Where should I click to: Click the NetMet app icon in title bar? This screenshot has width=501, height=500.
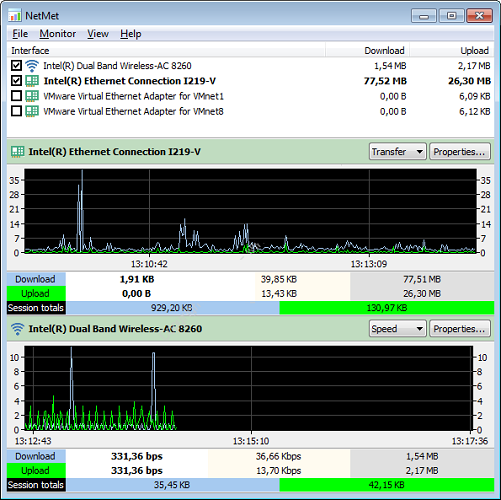(15, 16)
